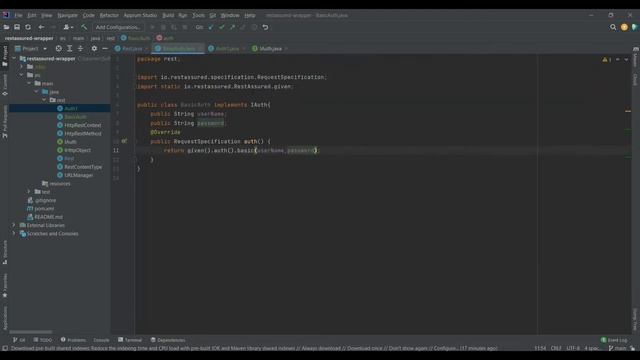Click Add Configuration button

[118, 27]
